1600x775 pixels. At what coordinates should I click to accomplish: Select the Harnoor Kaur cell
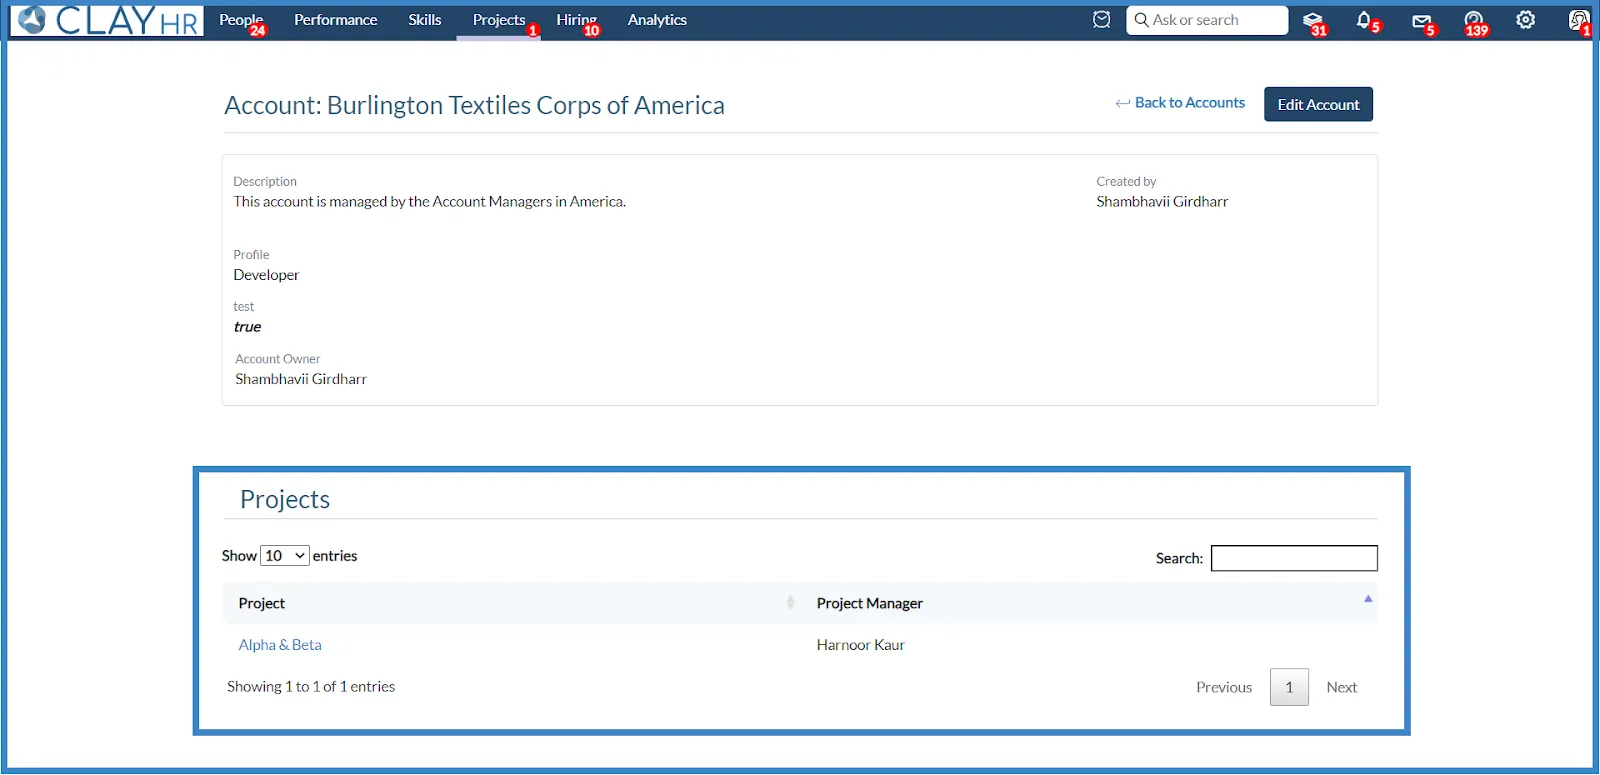(861, 645)
